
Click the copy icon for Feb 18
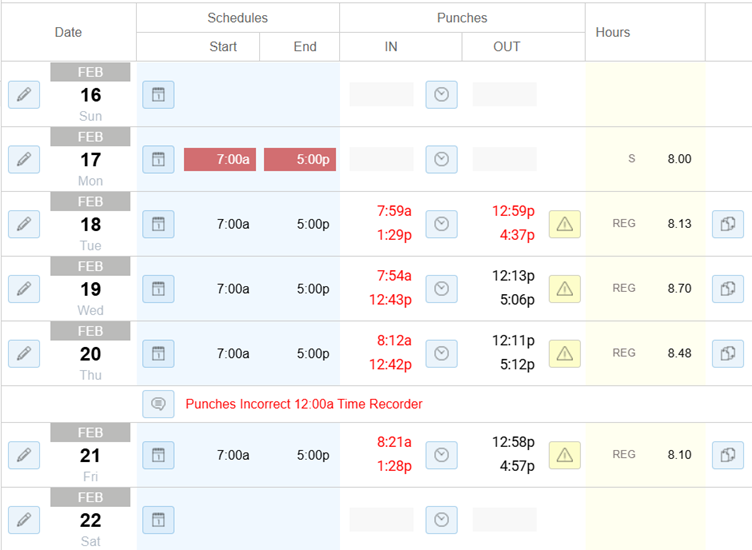(x=728, y=224)
